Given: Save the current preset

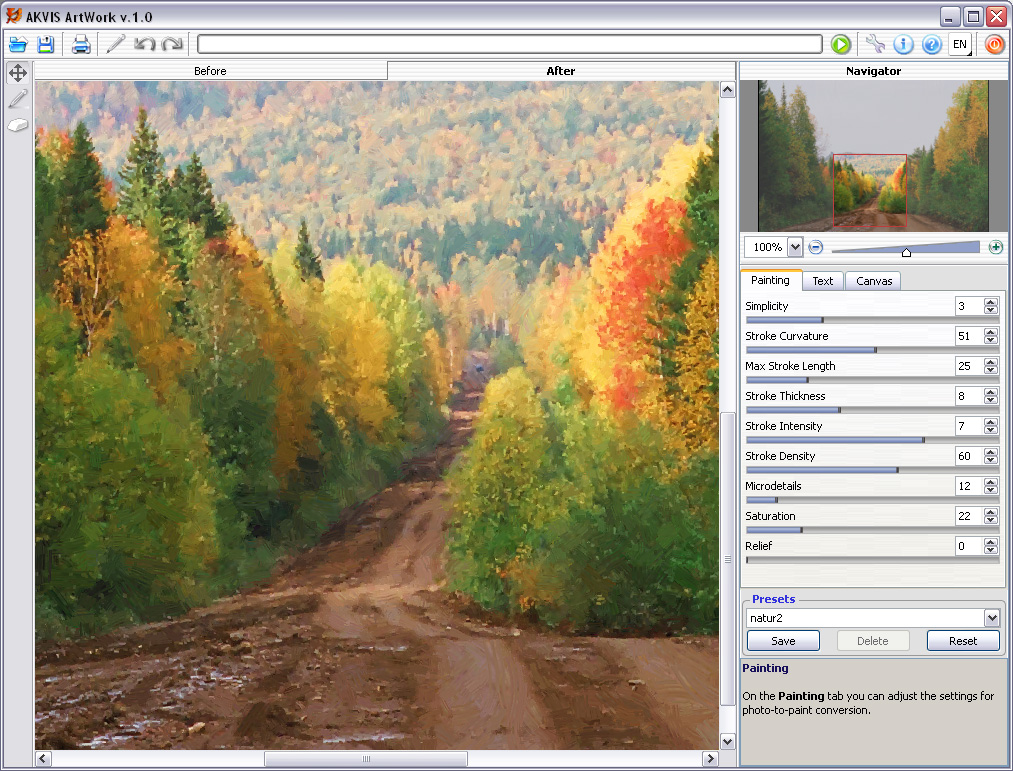Looking at the screenshot, I should (783, 641).
